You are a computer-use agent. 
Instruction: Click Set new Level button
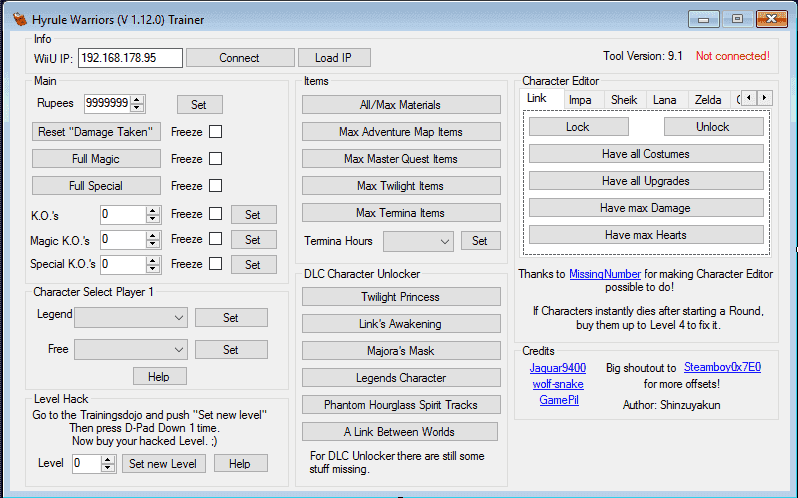[x=163, y=463]
